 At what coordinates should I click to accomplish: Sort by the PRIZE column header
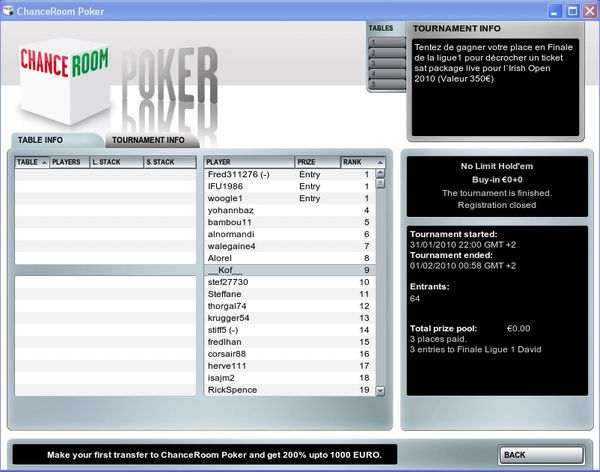[317, 162]
